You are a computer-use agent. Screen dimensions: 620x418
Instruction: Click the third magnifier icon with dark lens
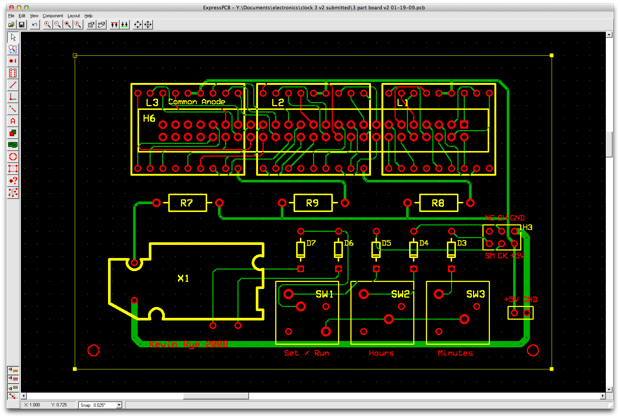pyautogui.click(x=68, y=25)
